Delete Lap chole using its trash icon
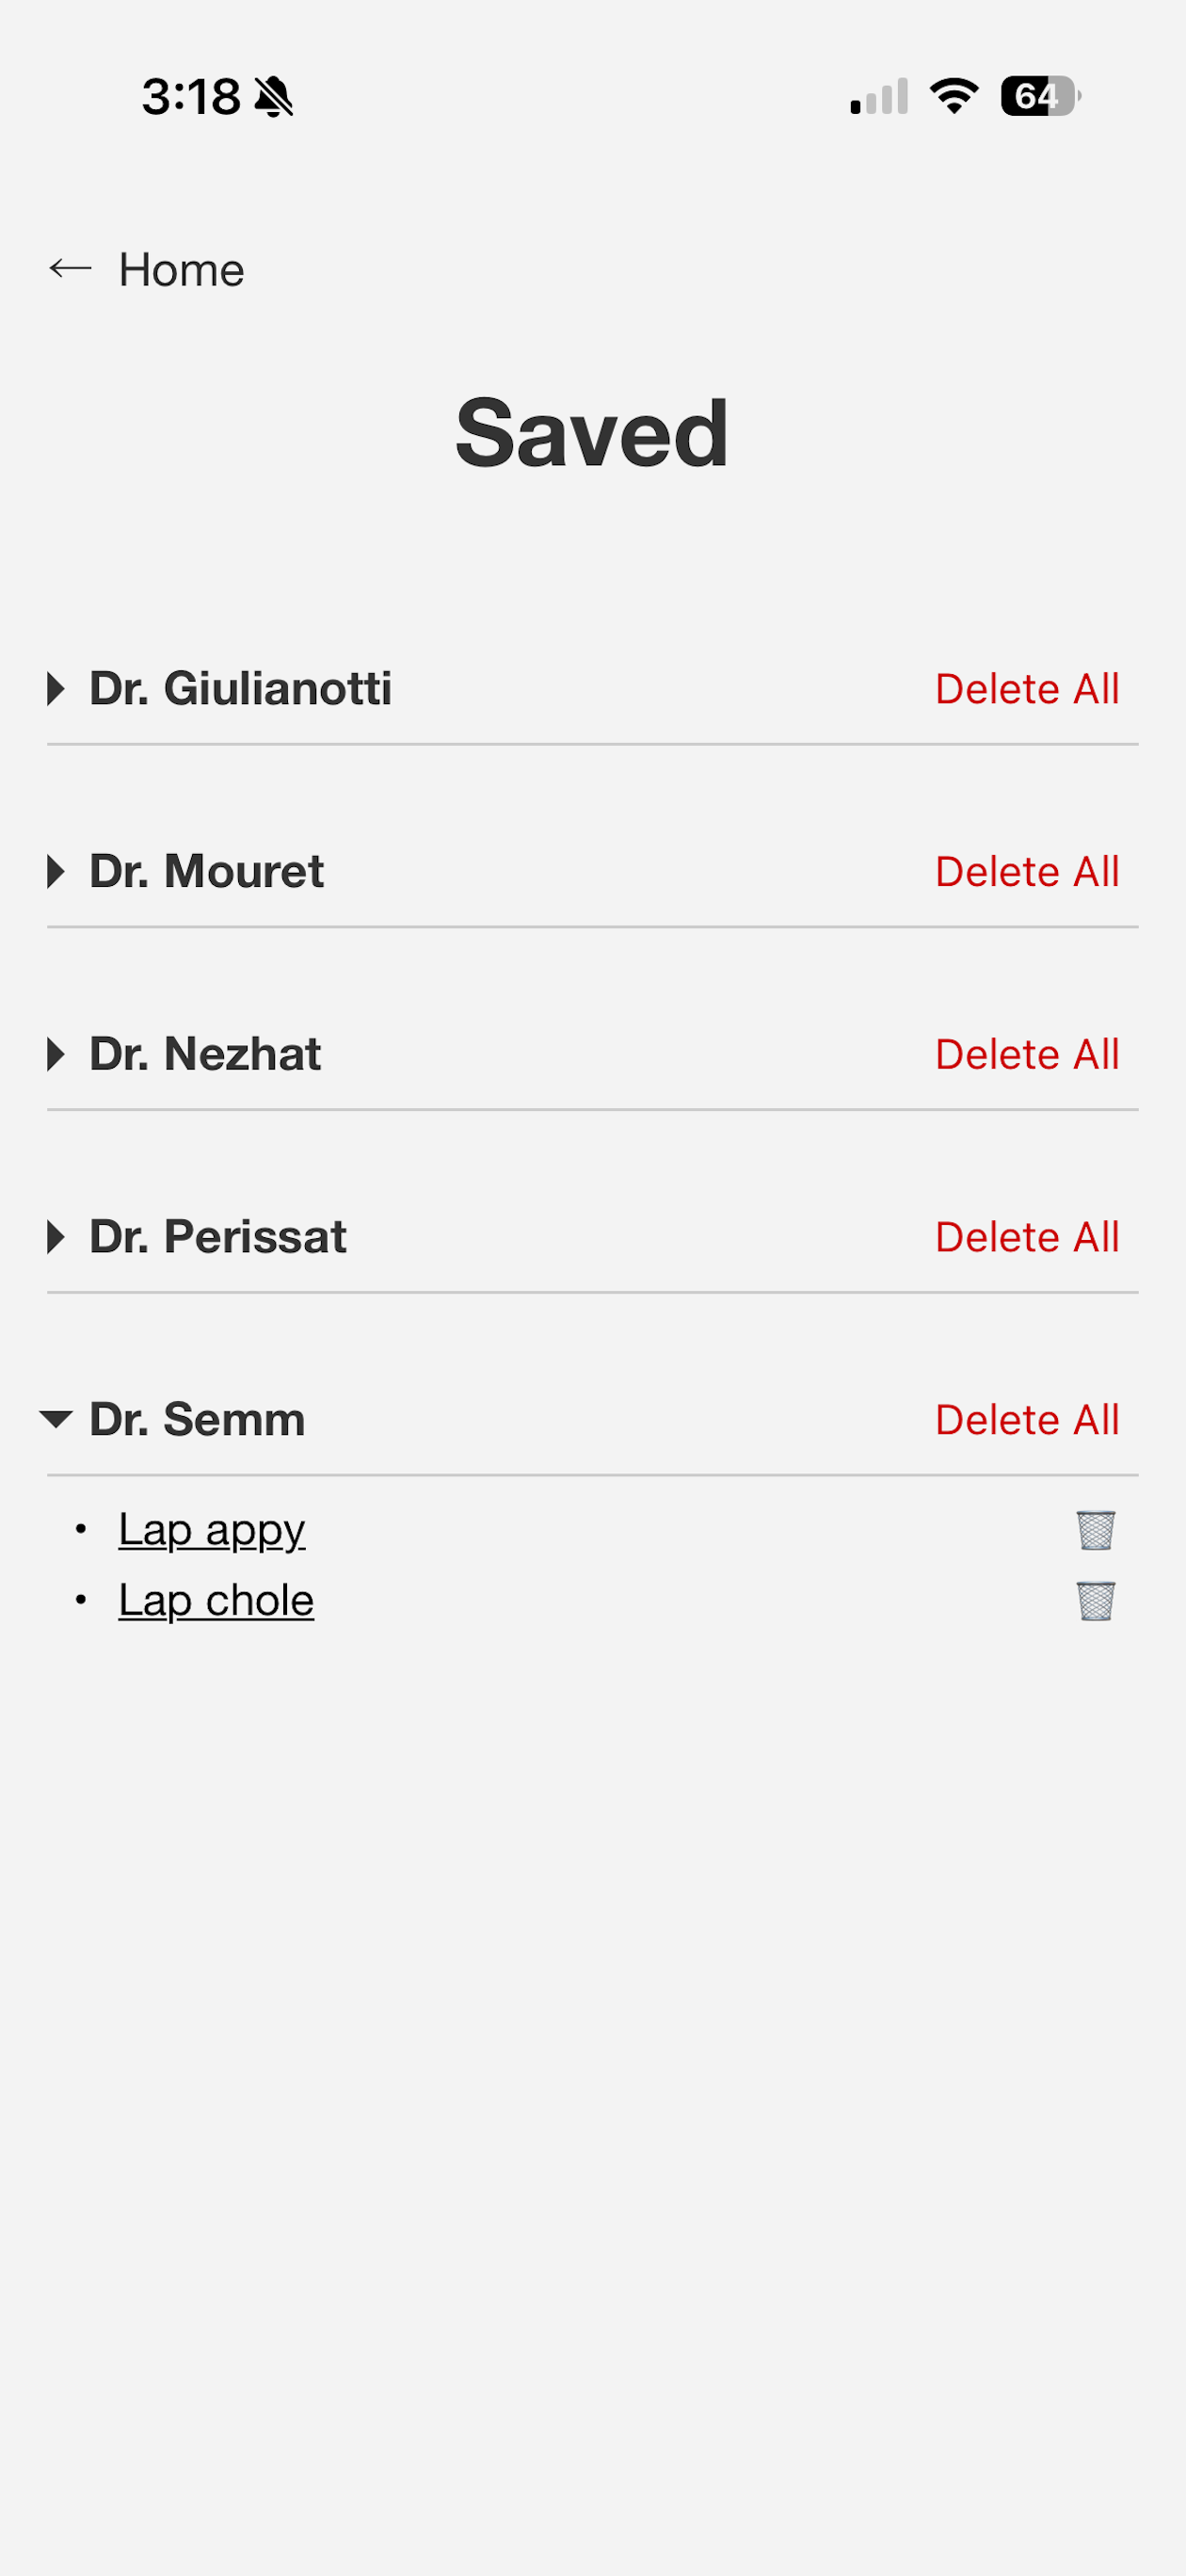The image size is (1186, 2576). (1096, 1601)
